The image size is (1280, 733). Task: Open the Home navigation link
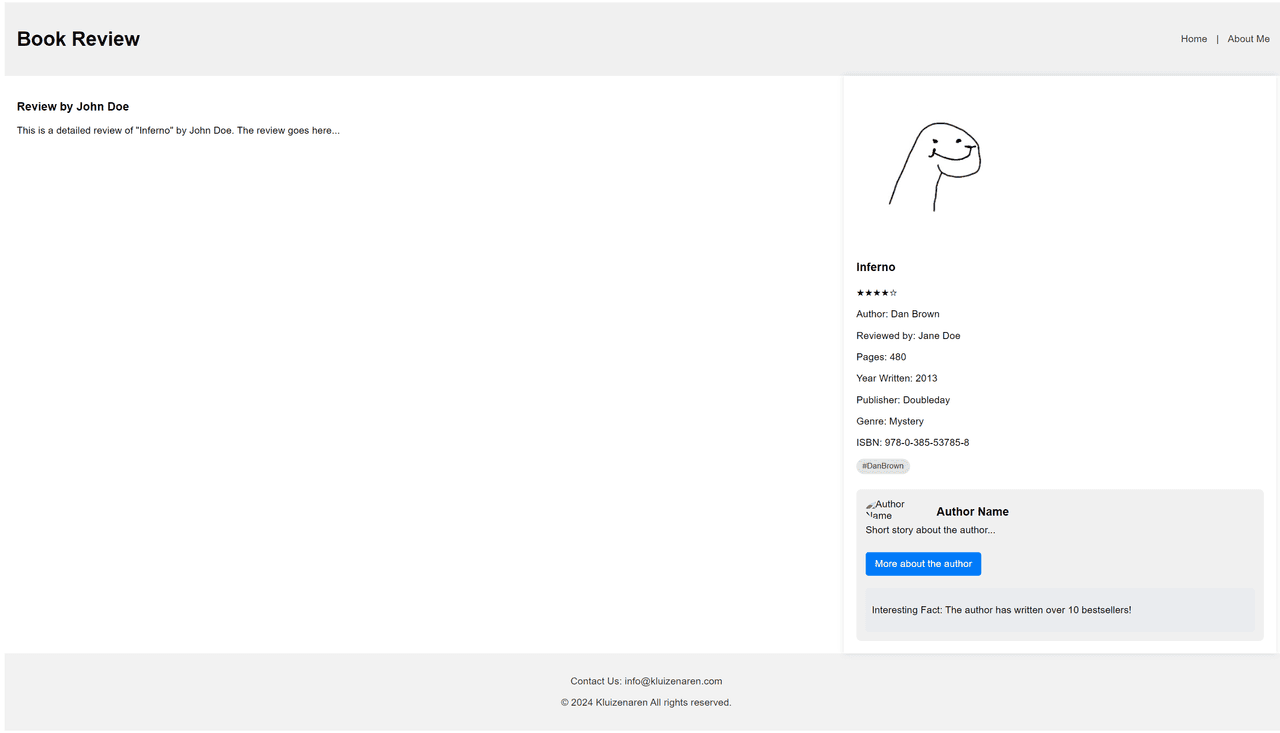pyautogui.click(x=1194, y=39)
